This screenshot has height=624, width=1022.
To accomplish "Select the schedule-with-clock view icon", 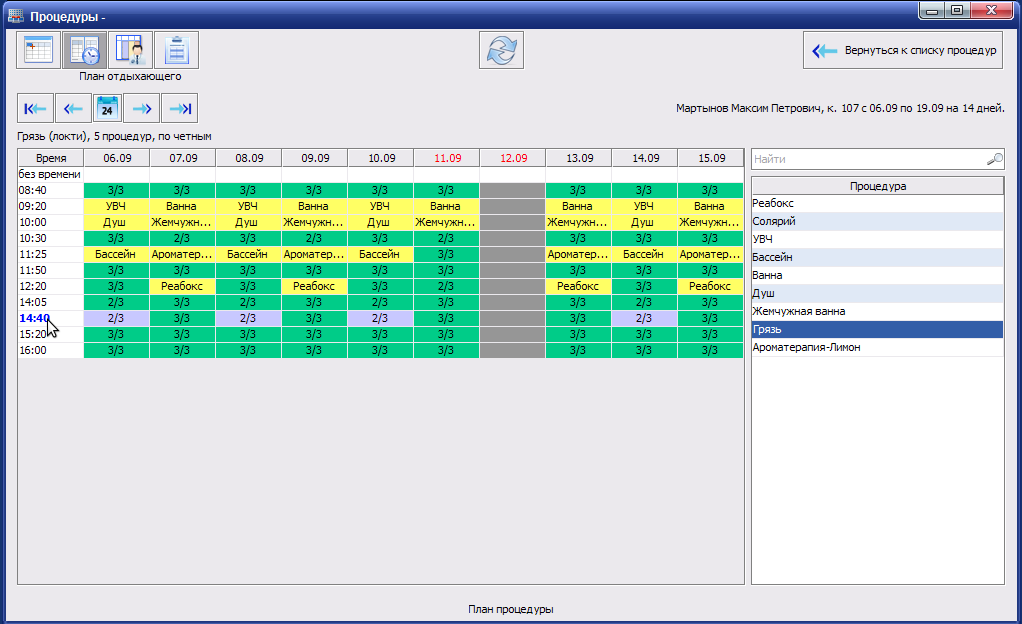I will 85,50.
